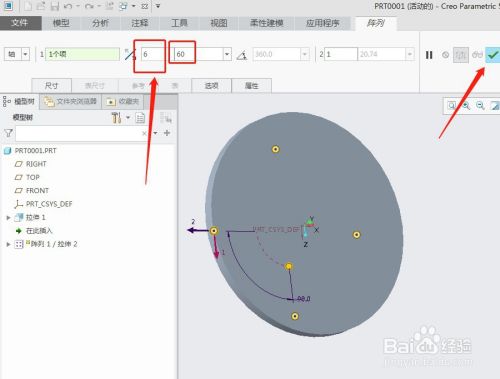Select the TOP datum plane
500x379 pixels.
pos(33,177)
